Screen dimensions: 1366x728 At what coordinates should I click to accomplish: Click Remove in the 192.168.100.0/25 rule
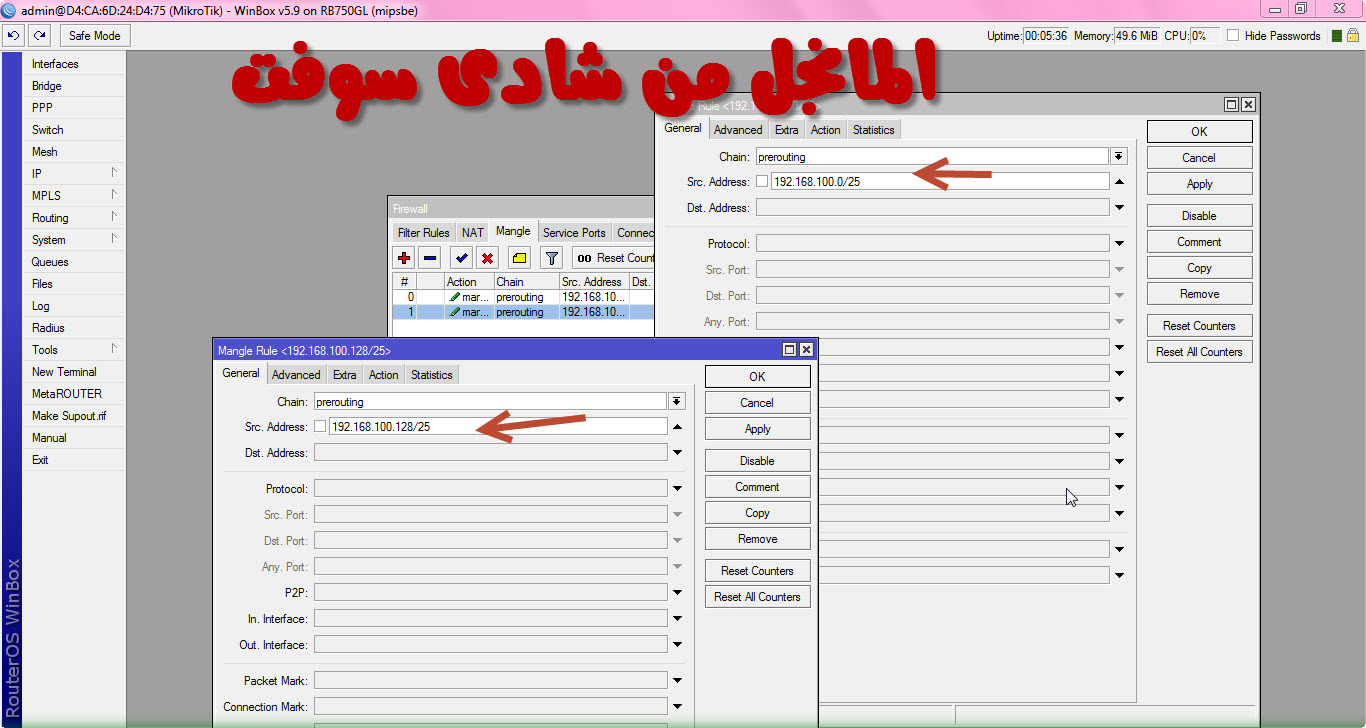click(1199, 294)
